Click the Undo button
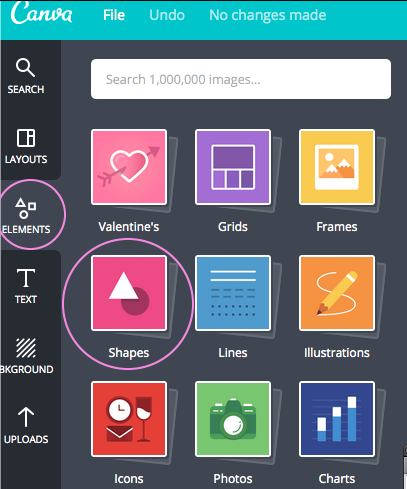The image size is (407, 489). [x=167, y=15]
